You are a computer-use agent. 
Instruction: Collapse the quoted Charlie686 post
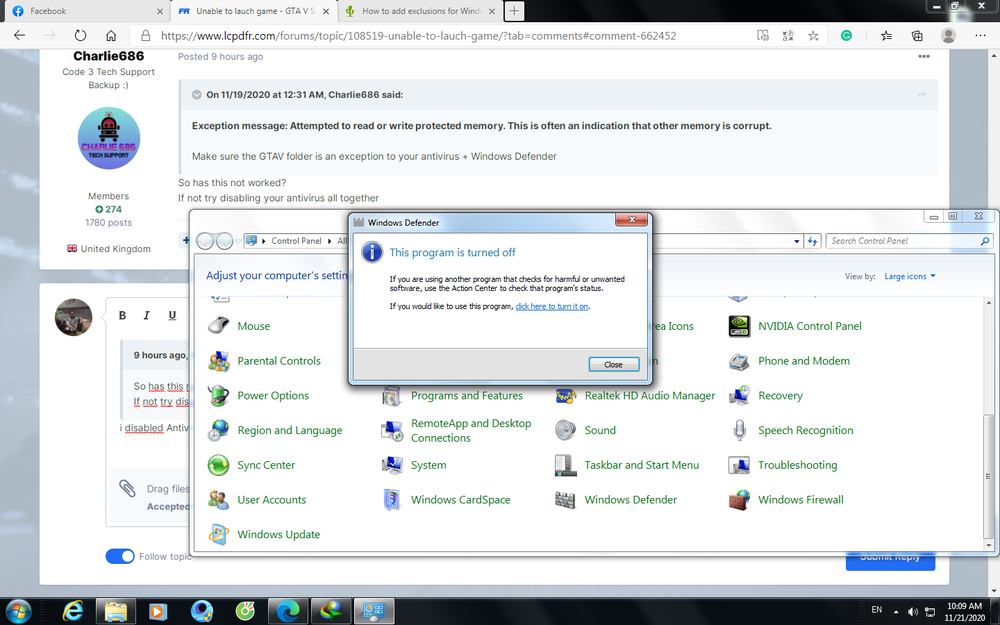197,94
